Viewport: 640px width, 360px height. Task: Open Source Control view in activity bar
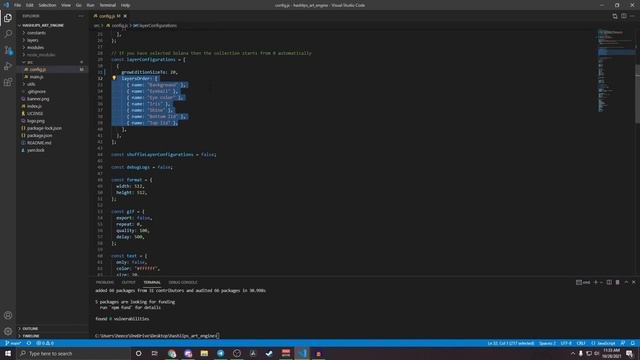click(x=8, y=50)
